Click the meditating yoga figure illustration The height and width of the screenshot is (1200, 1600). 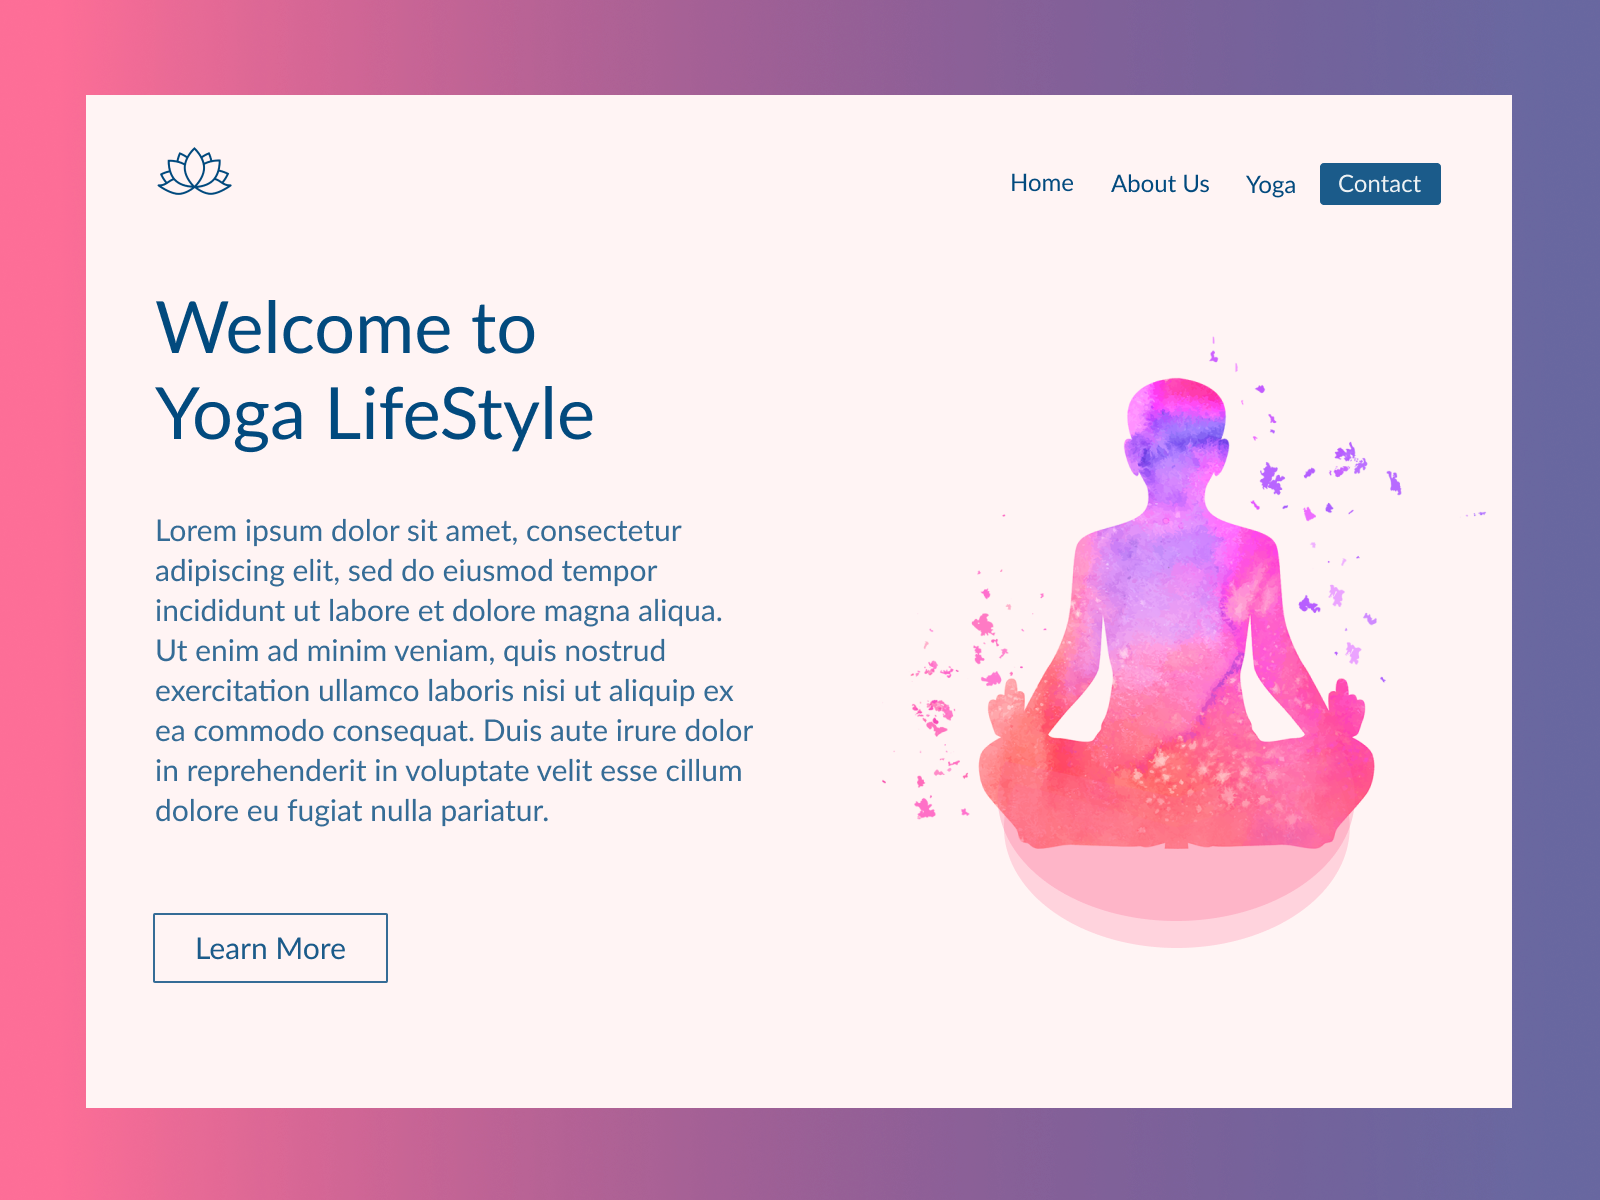tap(1176, 613)
